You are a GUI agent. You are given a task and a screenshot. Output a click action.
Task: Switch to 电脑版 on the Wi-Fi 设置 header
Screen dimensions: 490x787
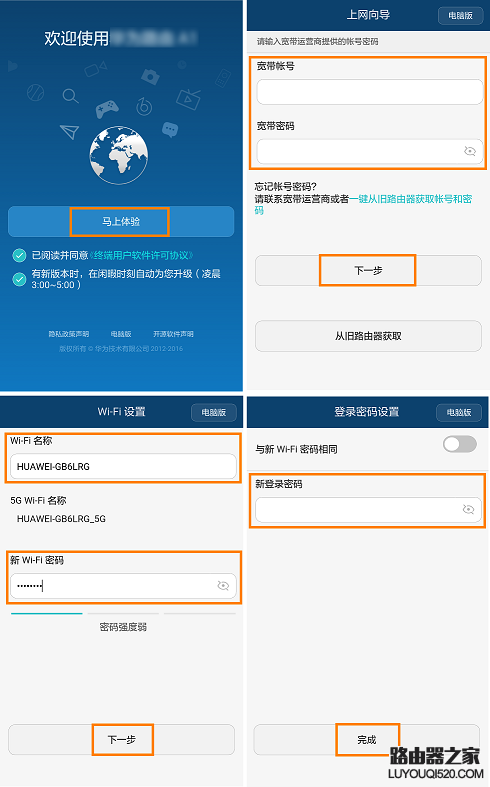click(214, 412)
